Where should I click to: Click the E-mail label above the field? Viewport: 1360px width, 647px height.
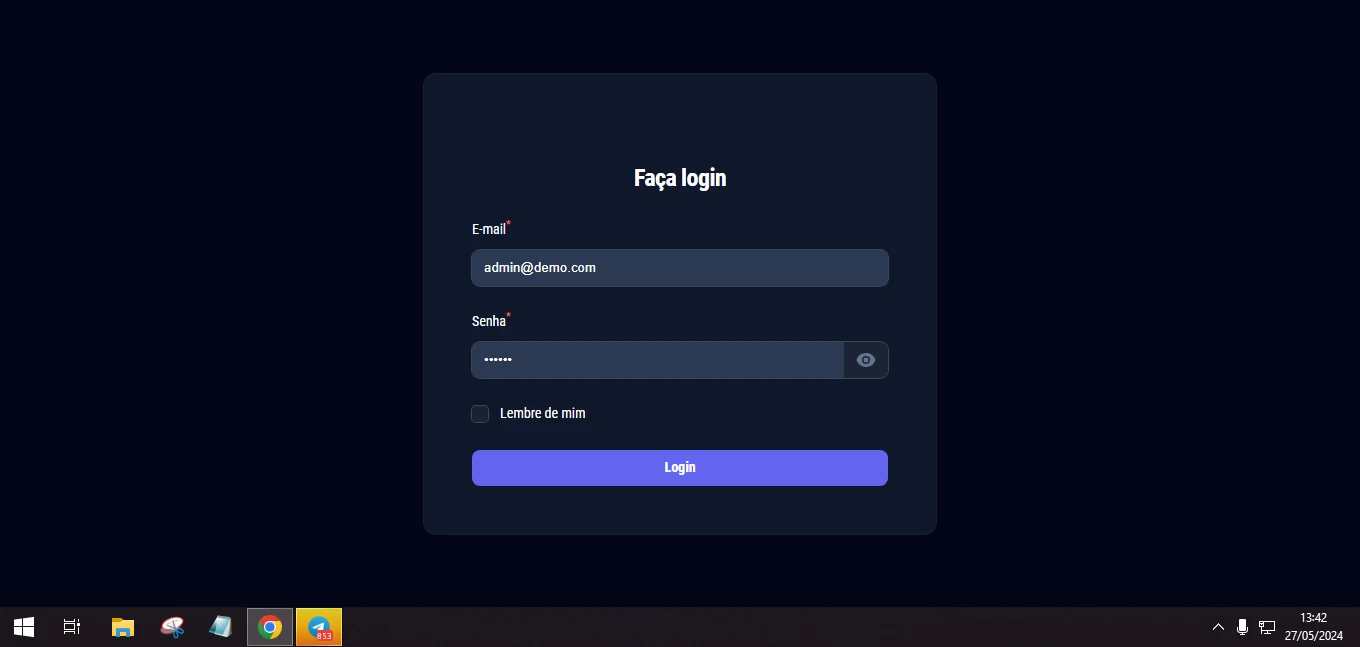point(489,230)
